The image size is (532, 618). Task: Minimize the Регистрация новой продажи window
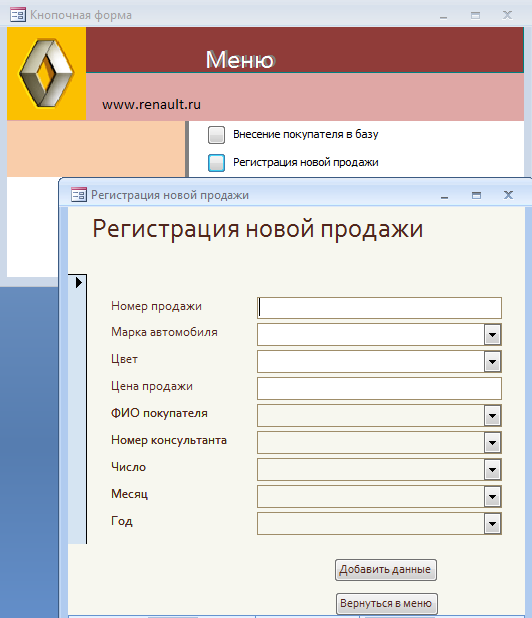pos(444,195)
